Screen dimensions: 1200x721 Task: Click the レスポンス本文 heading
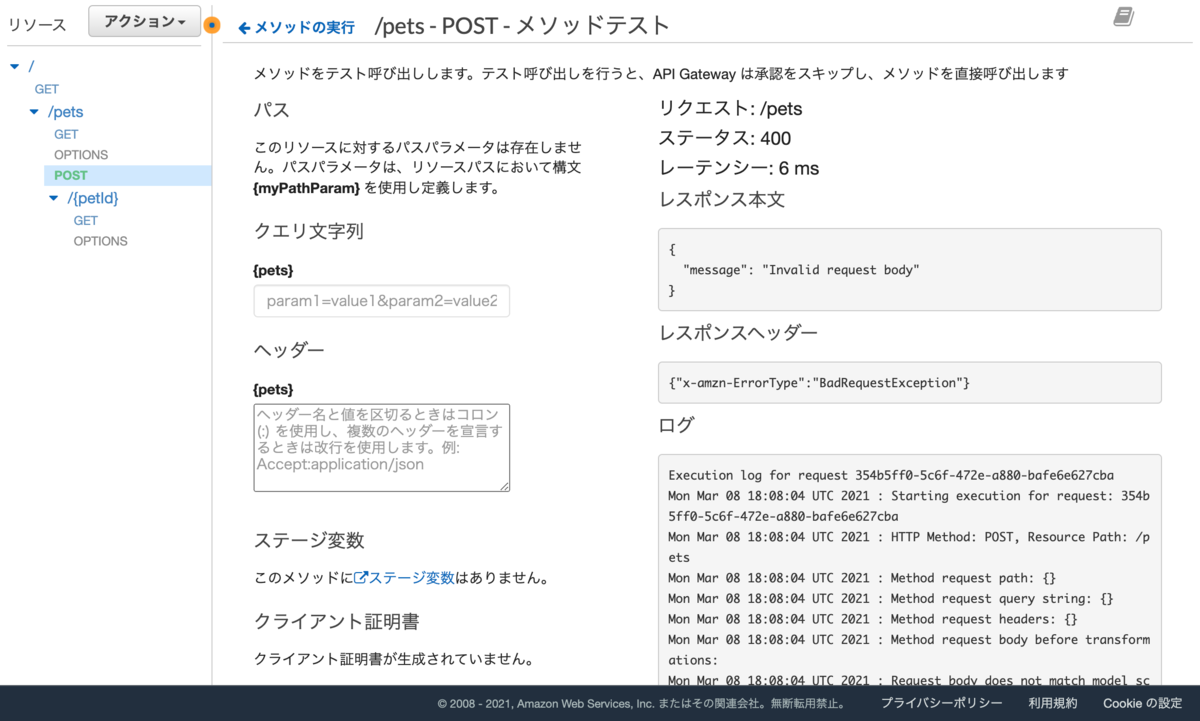[x=722, y=199]
